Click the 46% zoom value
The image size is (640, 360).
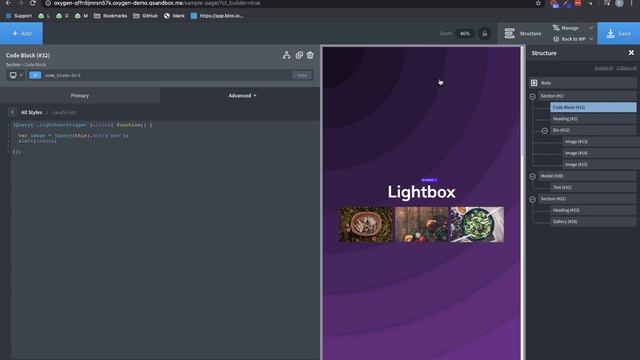point(465,33)
